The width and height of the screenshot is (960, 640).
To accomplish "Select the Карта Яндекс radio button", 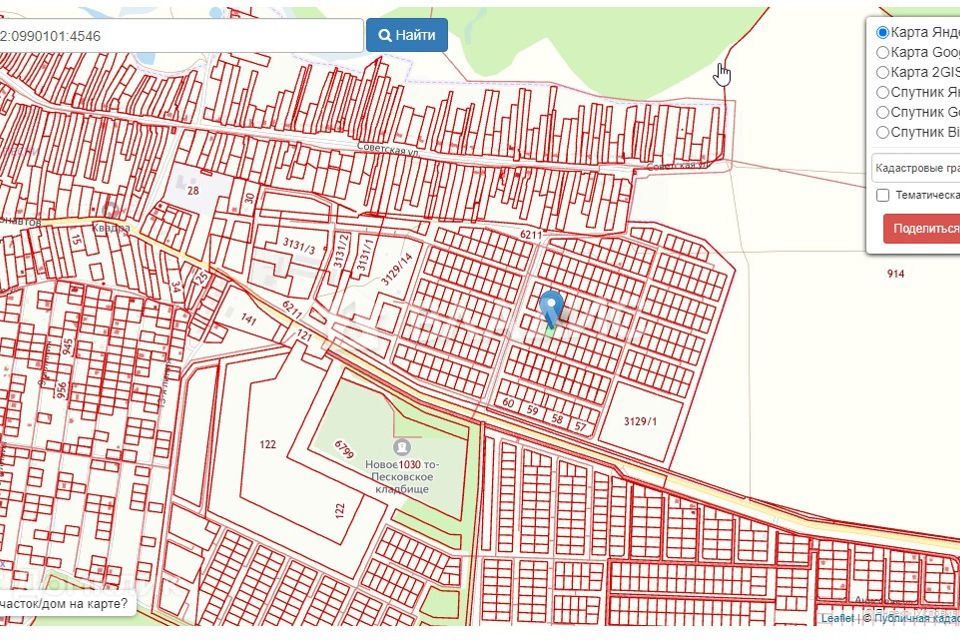I will click(882, 32).
